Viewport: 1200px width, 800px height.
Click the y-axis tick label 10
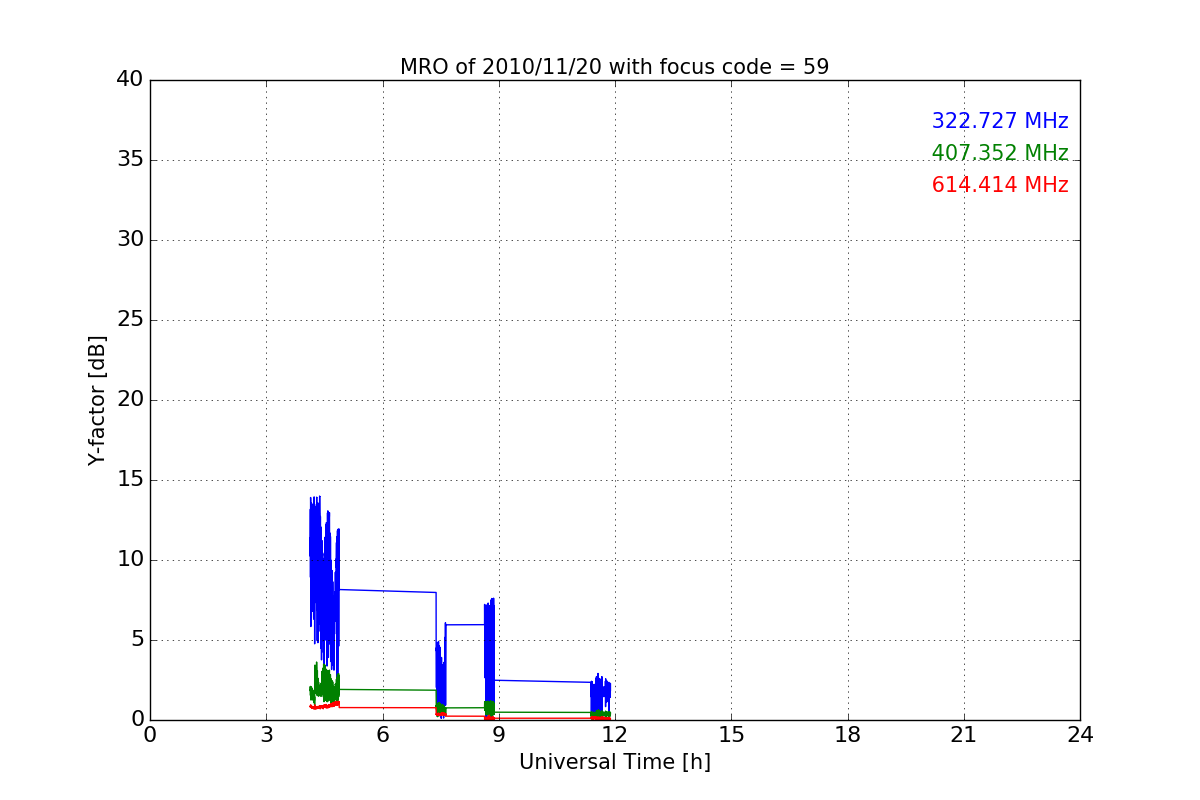point(130,560)
